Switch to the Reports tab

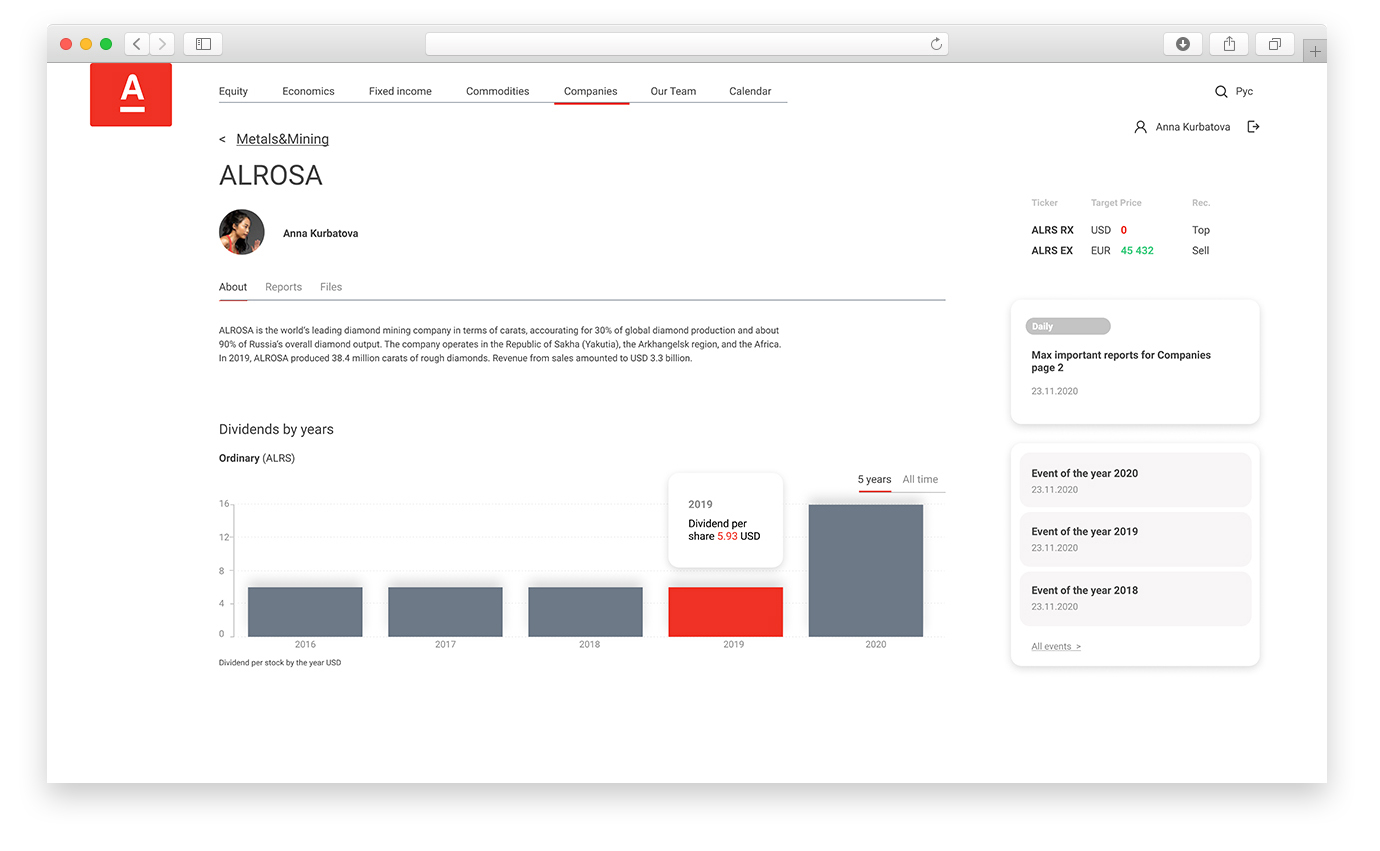[283, 287]
